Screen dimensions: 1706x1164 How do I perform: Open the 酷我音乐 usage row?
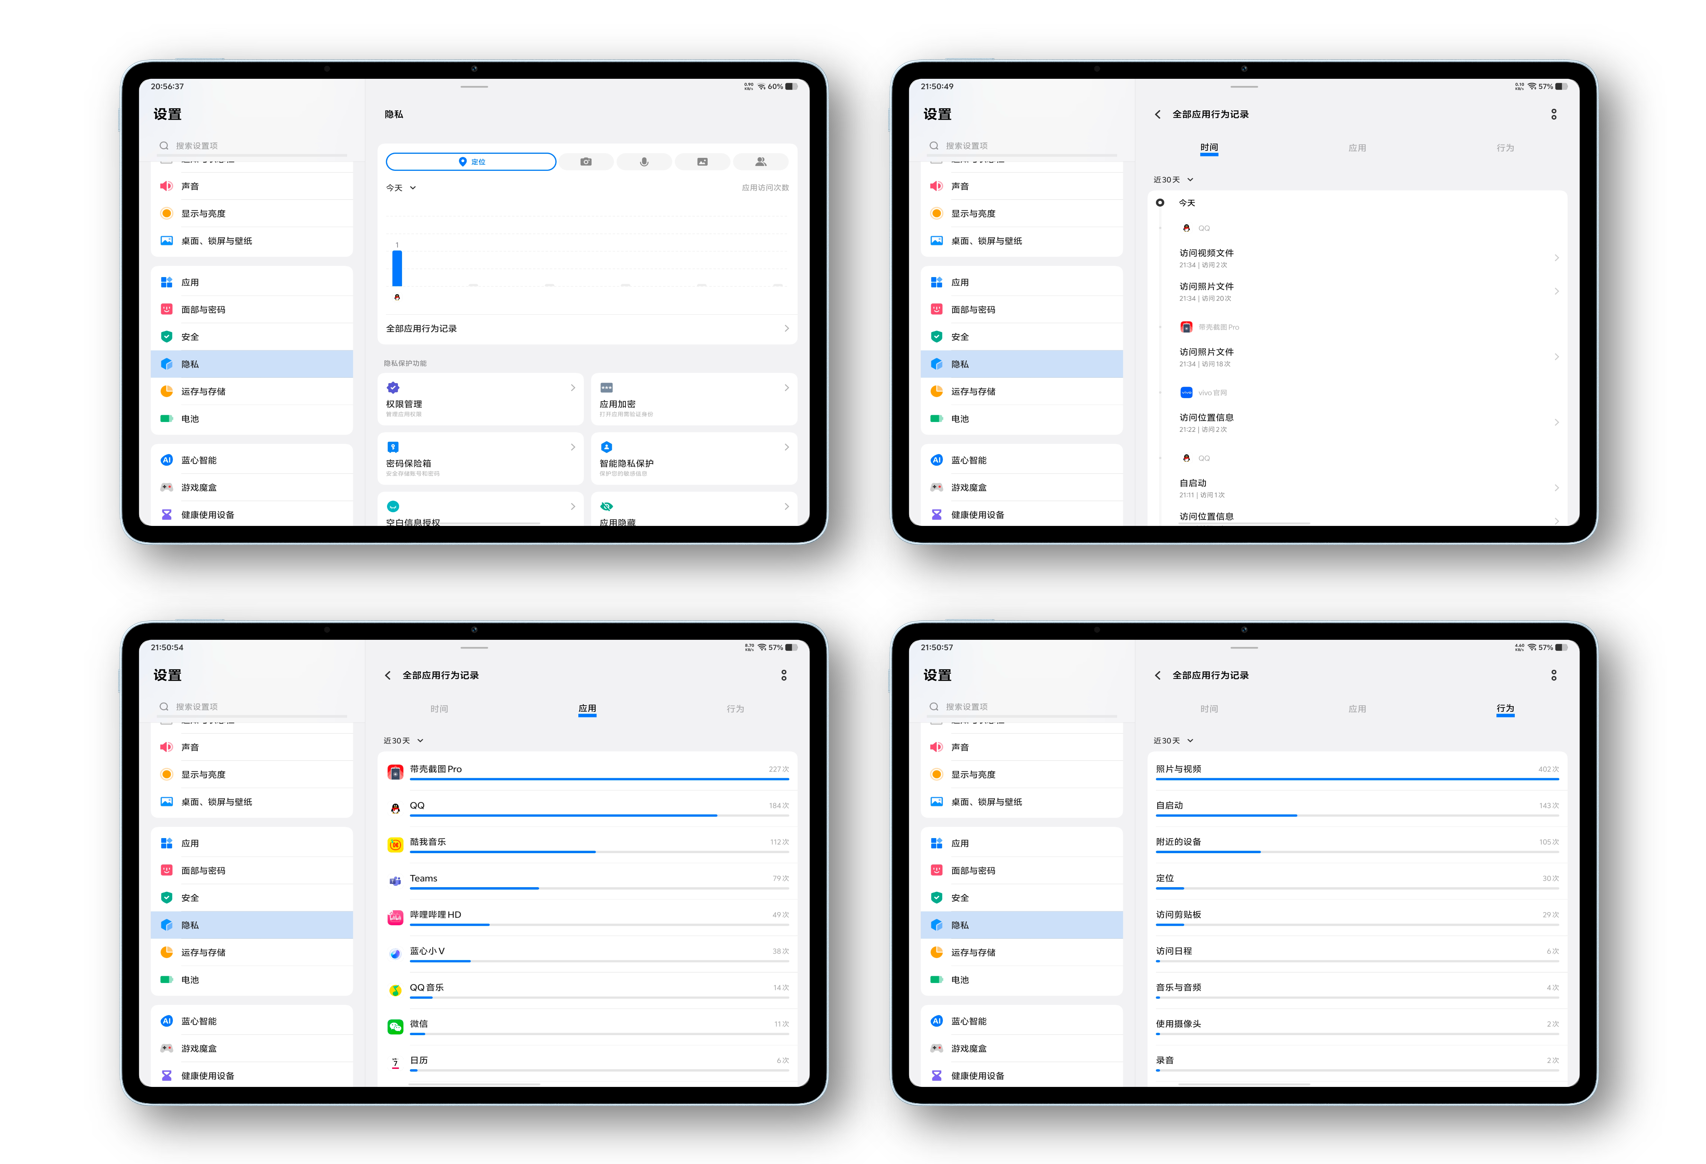click(588, 843)
